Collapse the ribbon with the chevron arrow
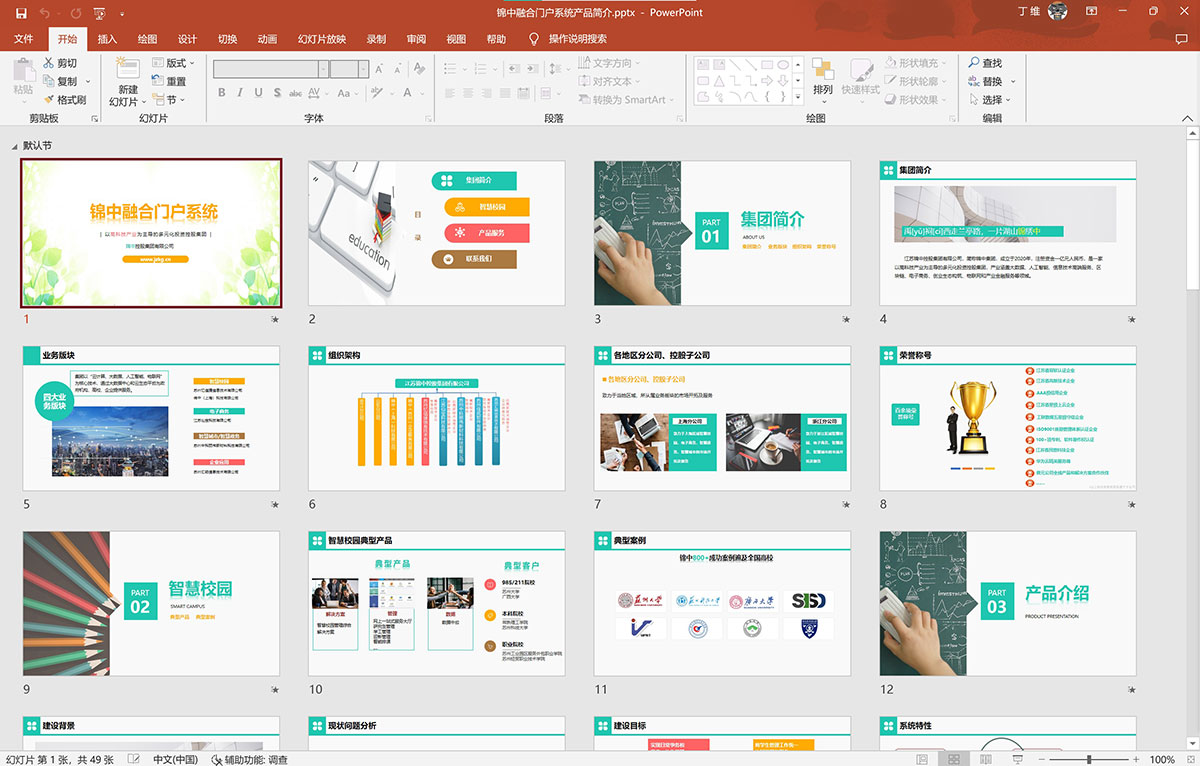The width and height of the screenshot is (1200, 766). pos(1188,118)
